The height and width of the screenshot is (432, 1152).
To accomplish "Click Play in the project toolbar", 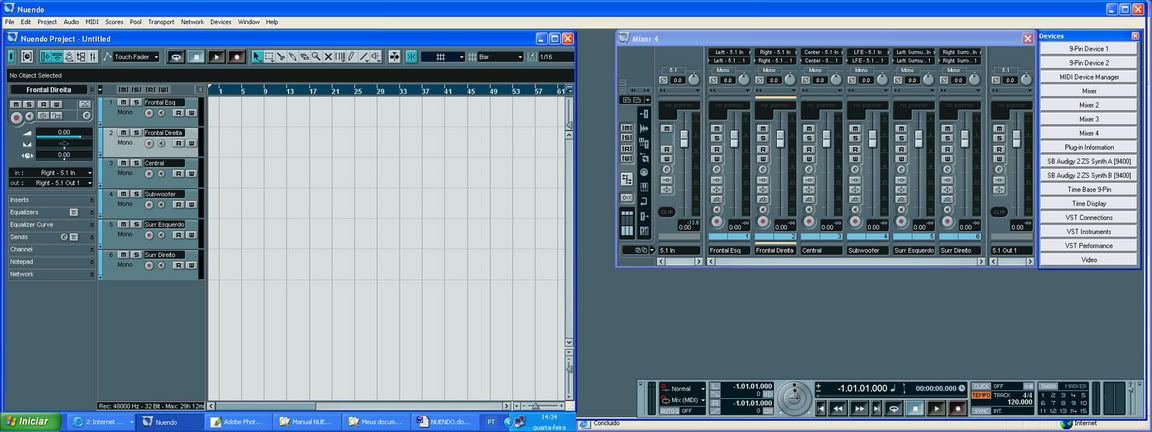I will tap(217, 57).
